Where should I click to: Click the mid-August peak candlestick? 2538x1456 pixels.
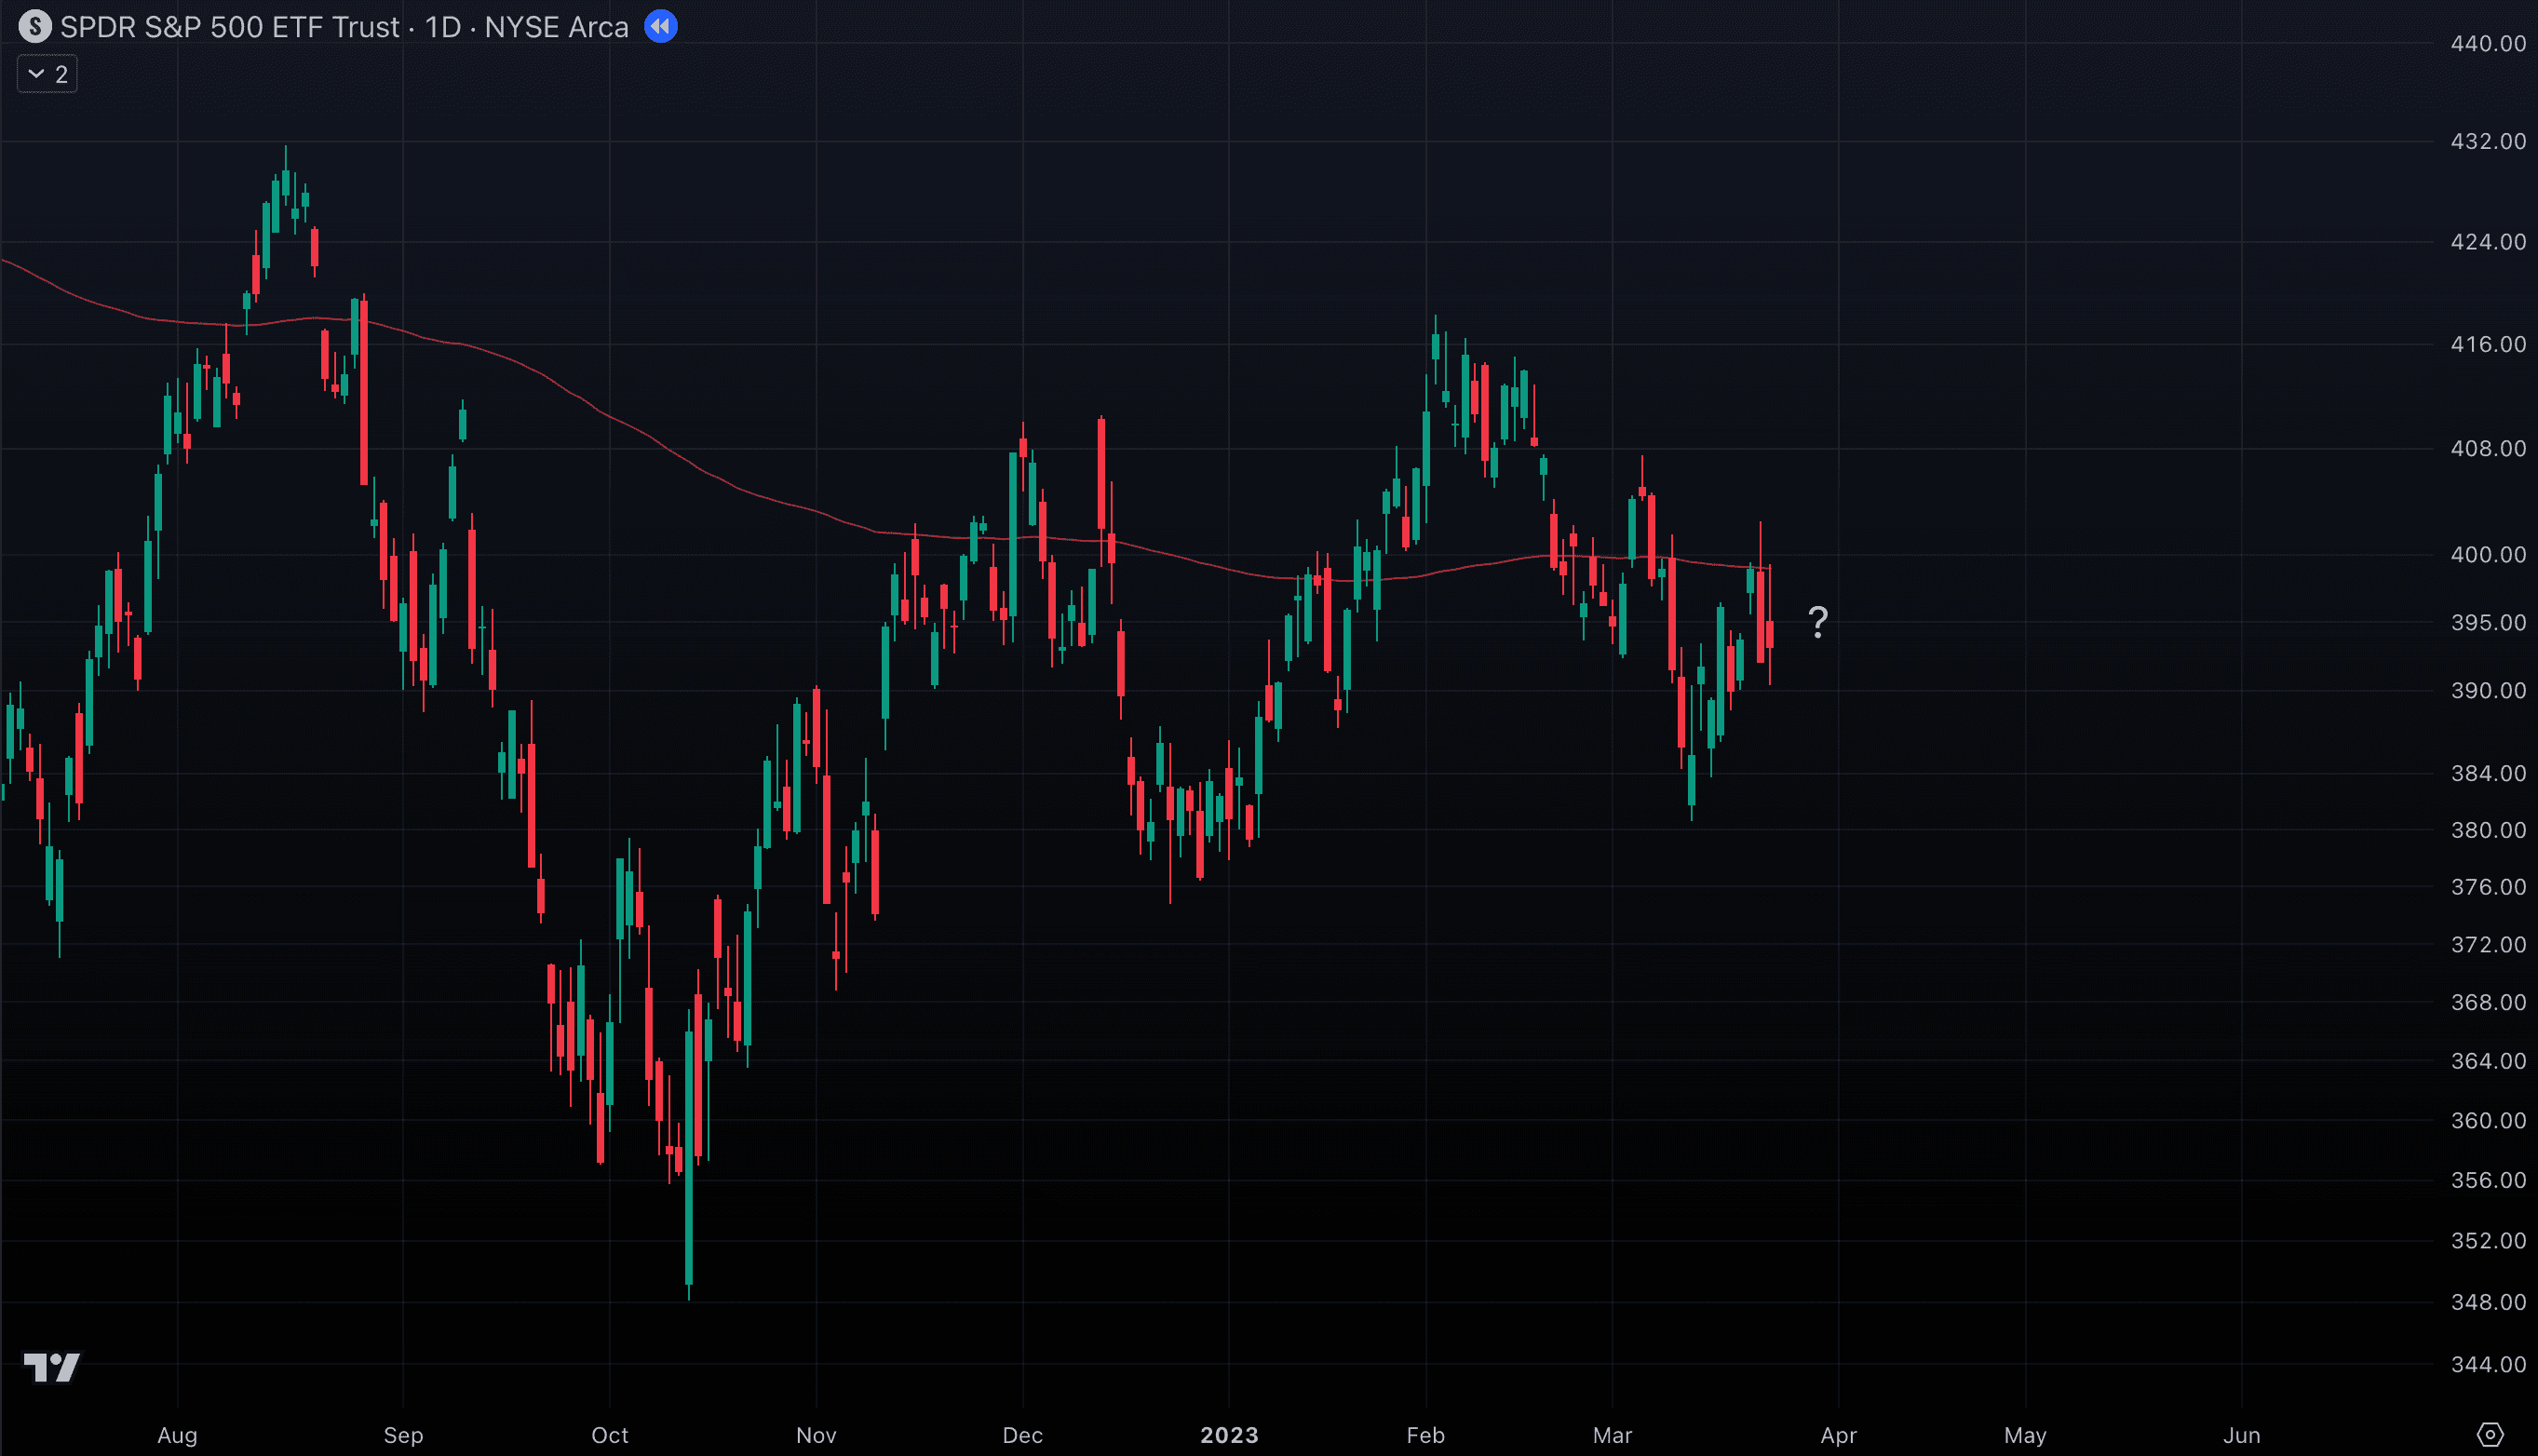click(x=286, y=183)
